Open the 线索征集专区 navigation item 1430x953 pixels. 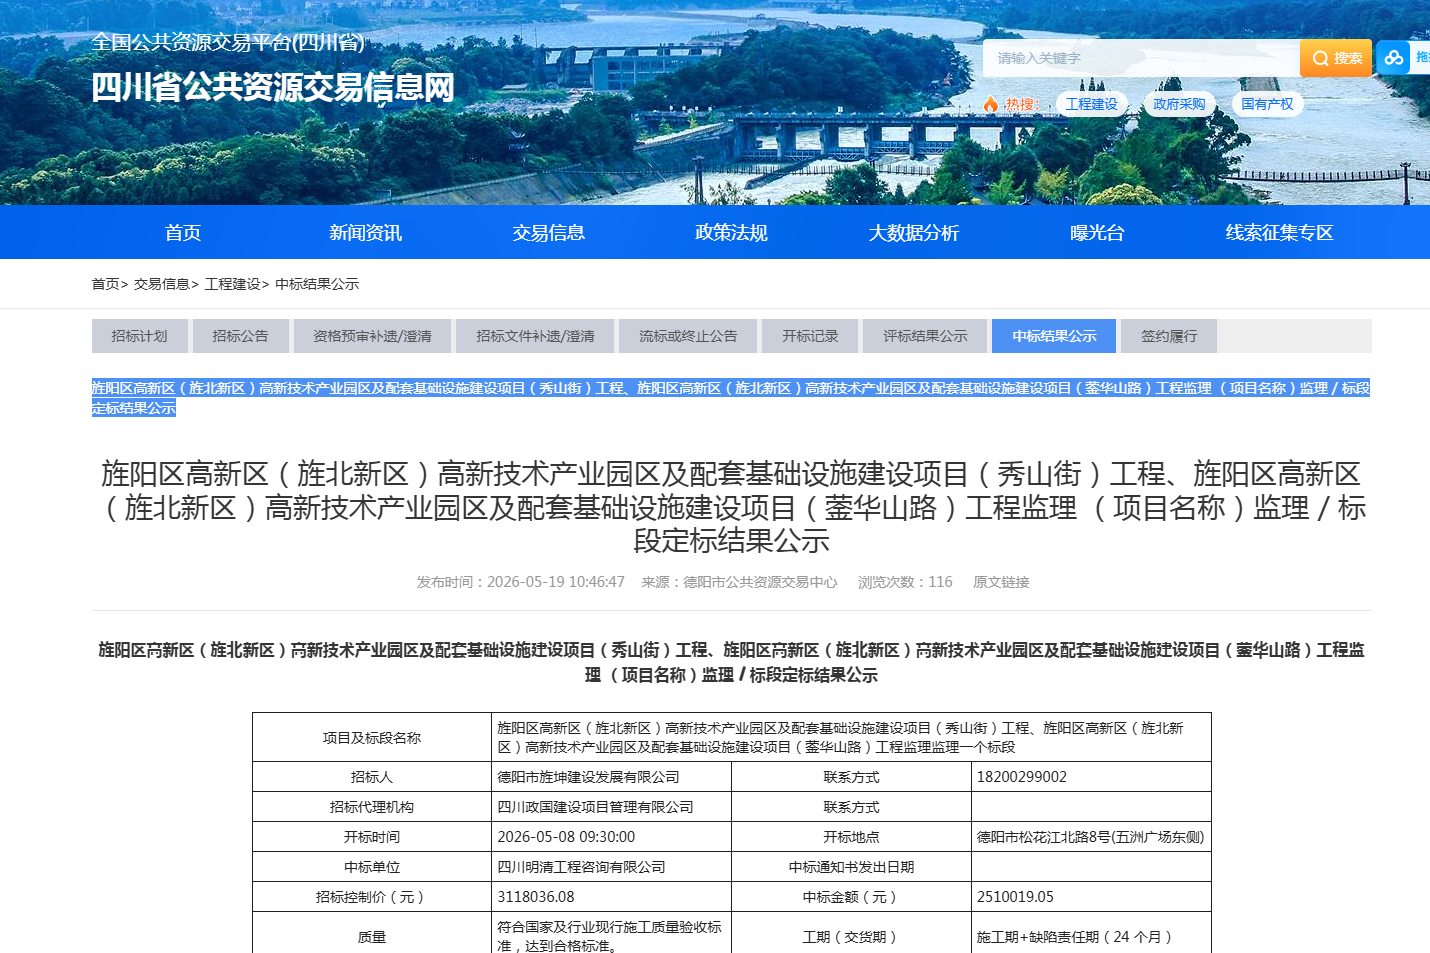pyautogui.click(x=1280, y=232)
